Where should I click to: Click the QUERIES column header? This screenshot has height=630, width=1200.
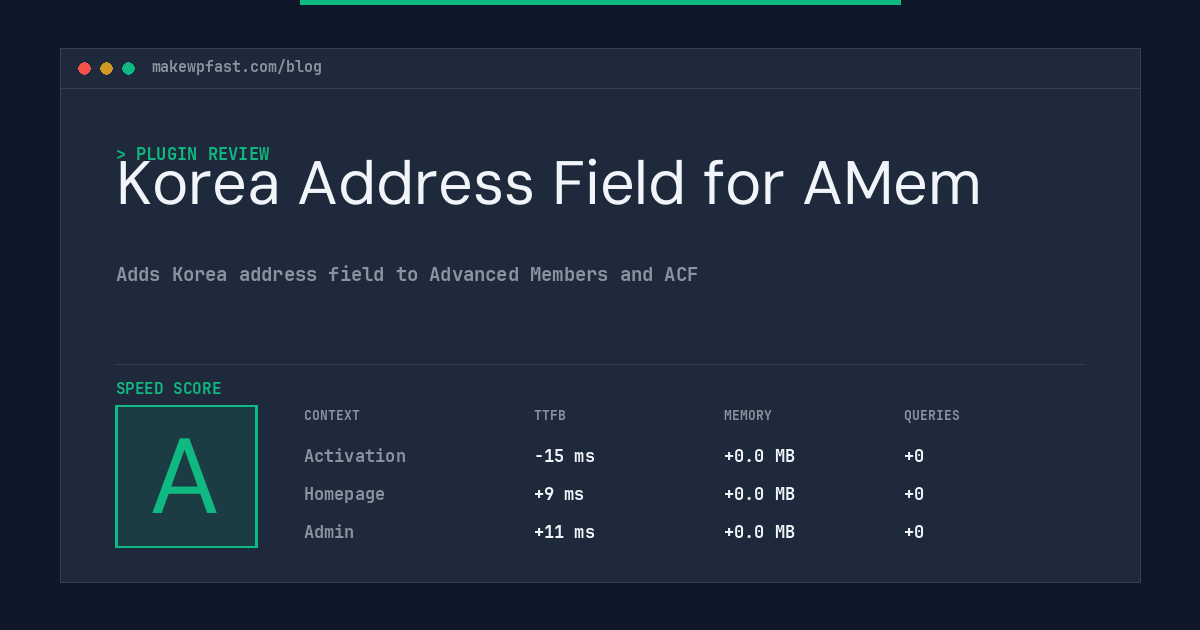pyautogui.click(x=932, y=416)
